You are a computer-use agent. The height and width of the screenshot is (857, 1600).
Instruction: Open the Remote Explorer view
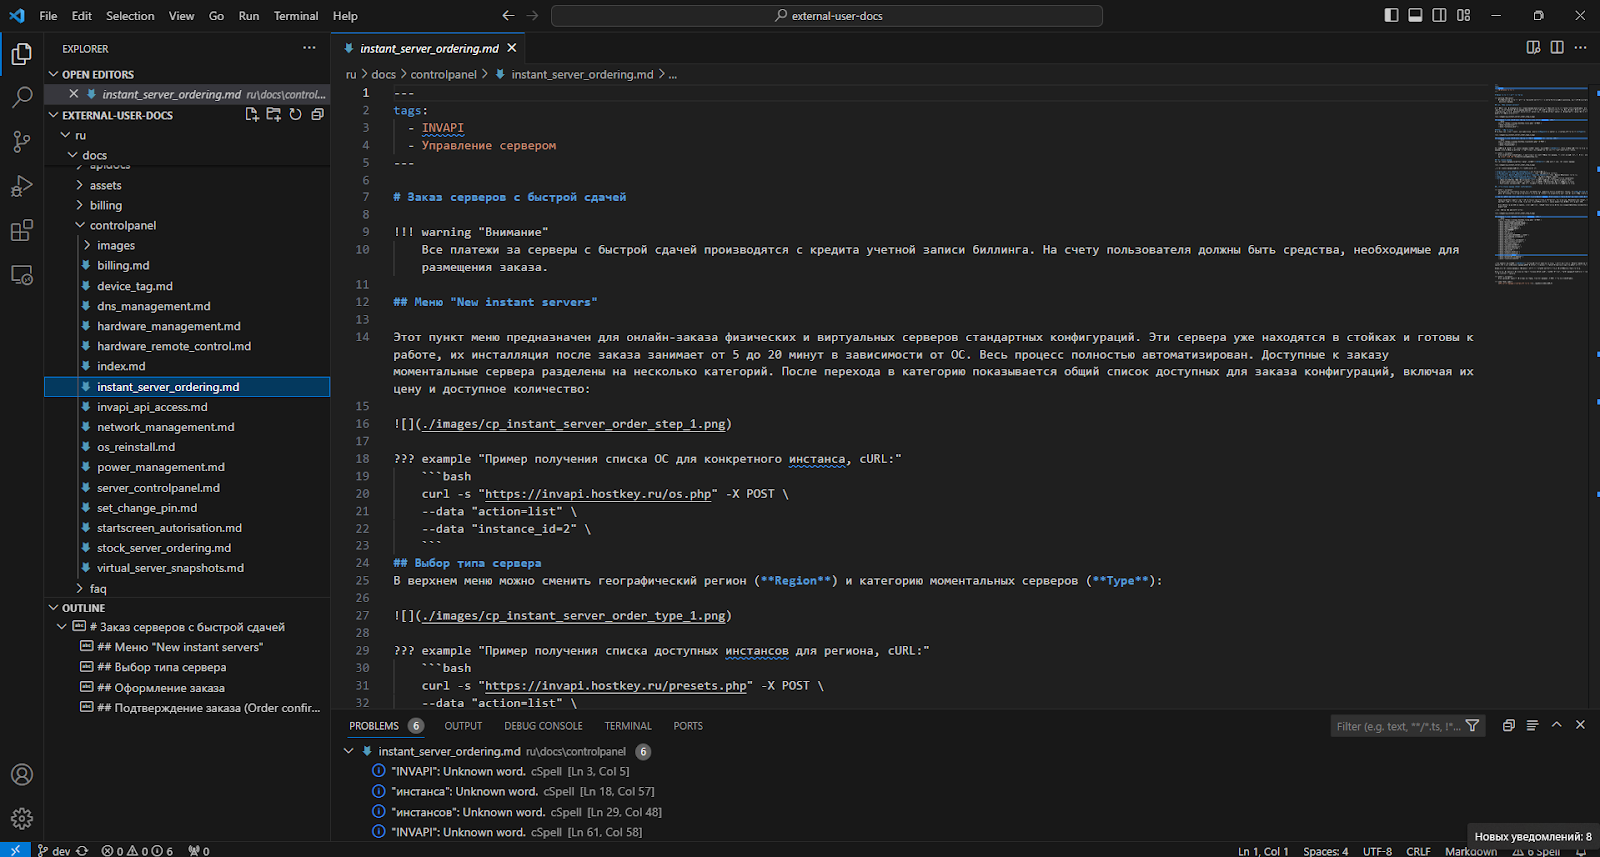(21, 275)
